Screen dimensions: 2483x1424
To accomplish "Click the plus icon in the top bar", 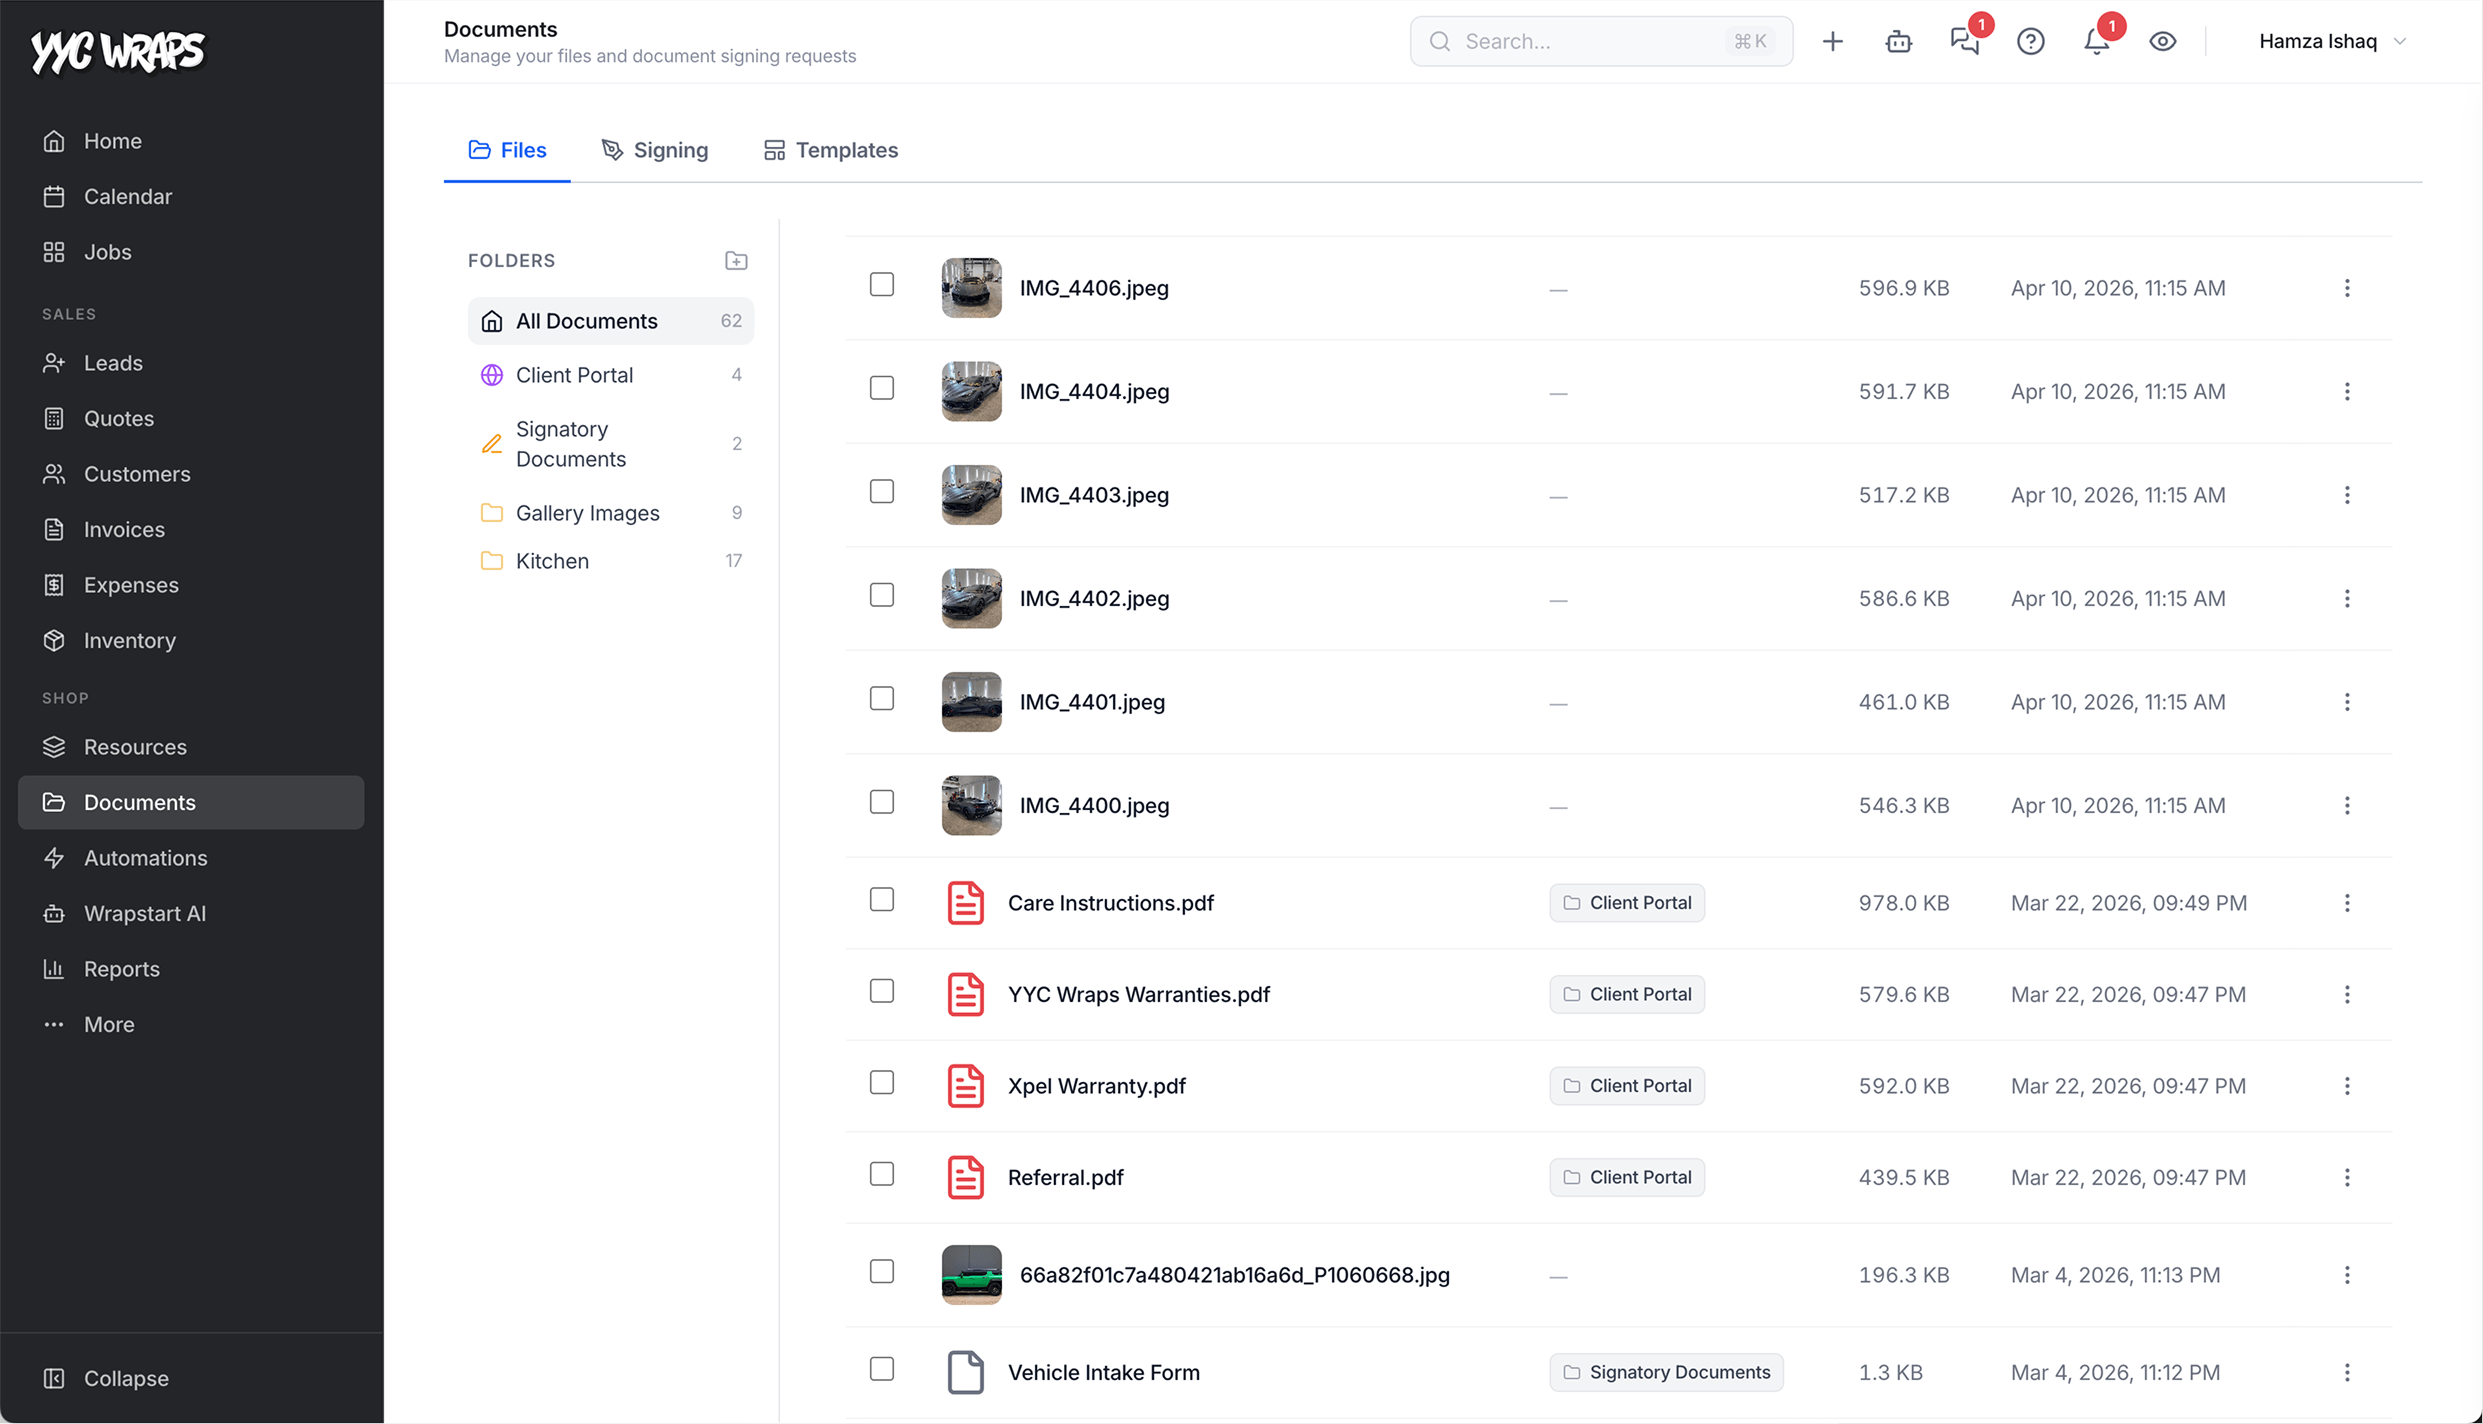I will pos(1832,41).
